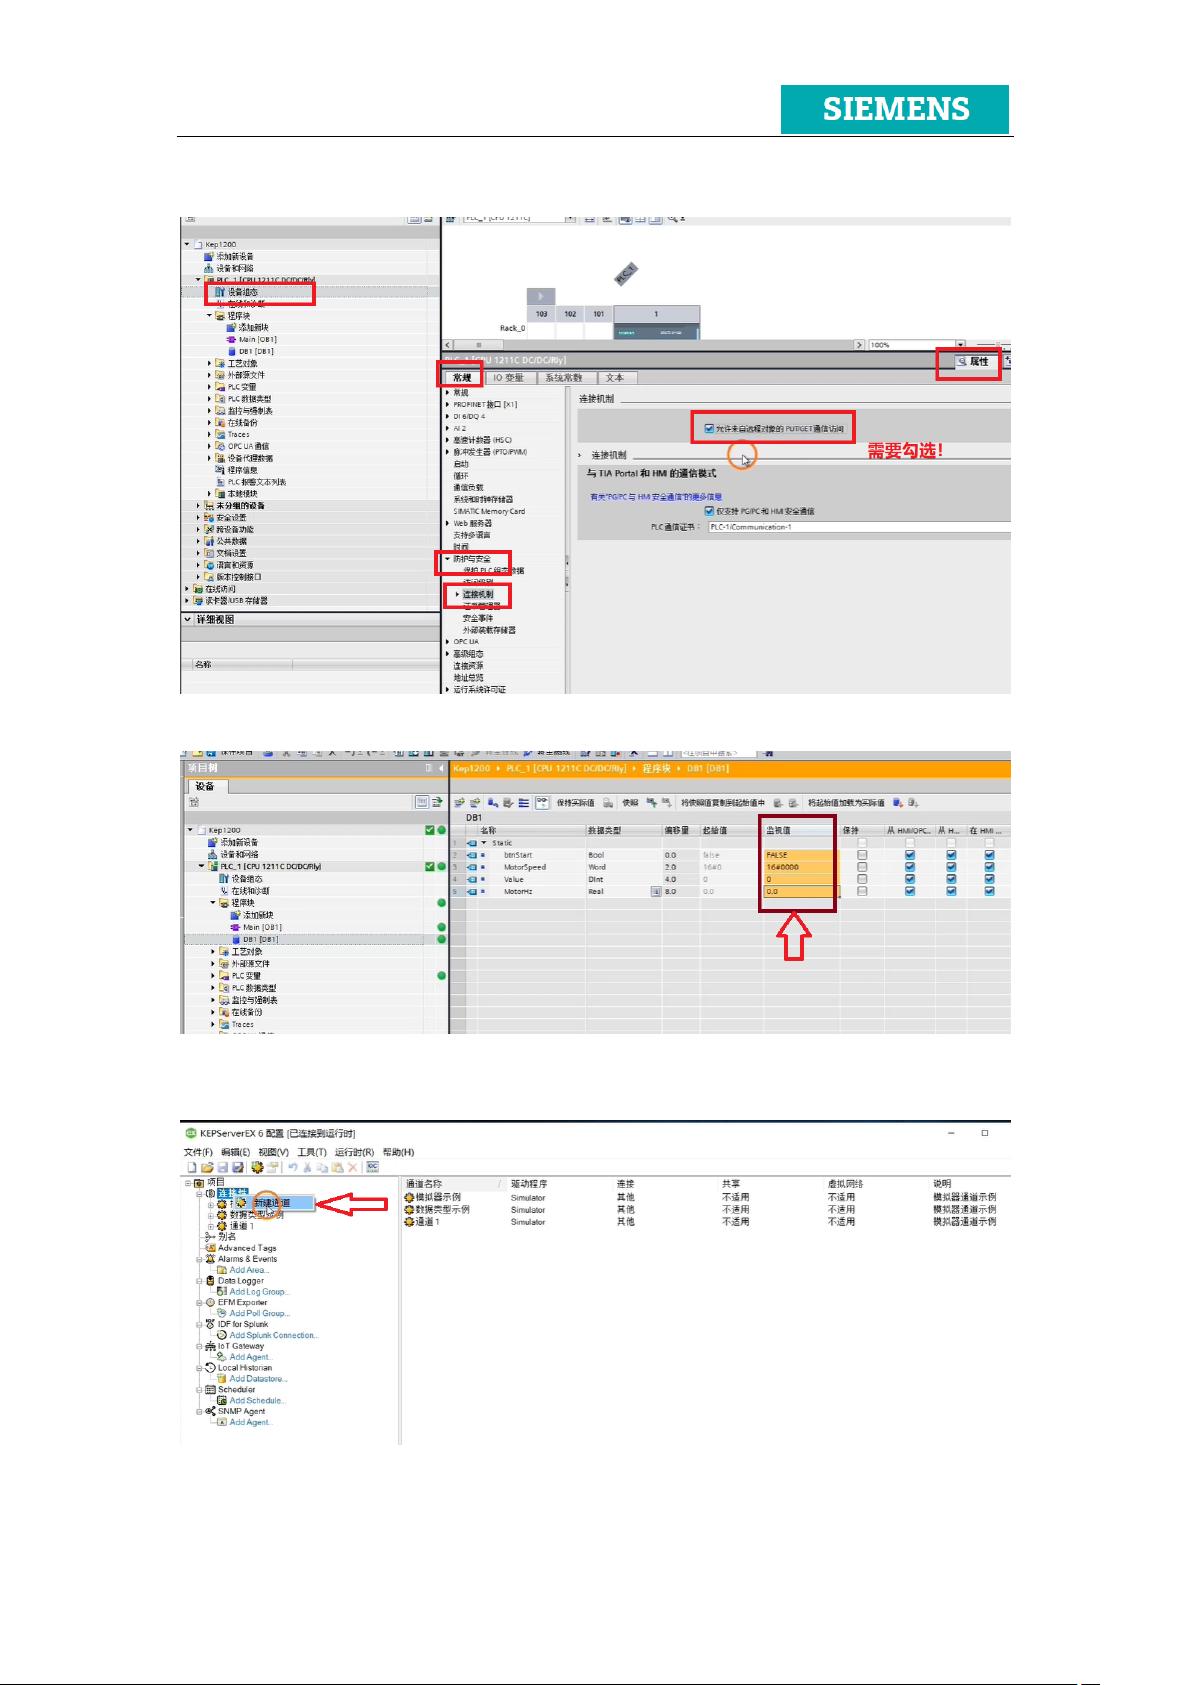This screenshot has height=1685, width=1192.
Task: Click the Quick Client icon in KEPServerEX toolbar
Action: pos(372,1167)
